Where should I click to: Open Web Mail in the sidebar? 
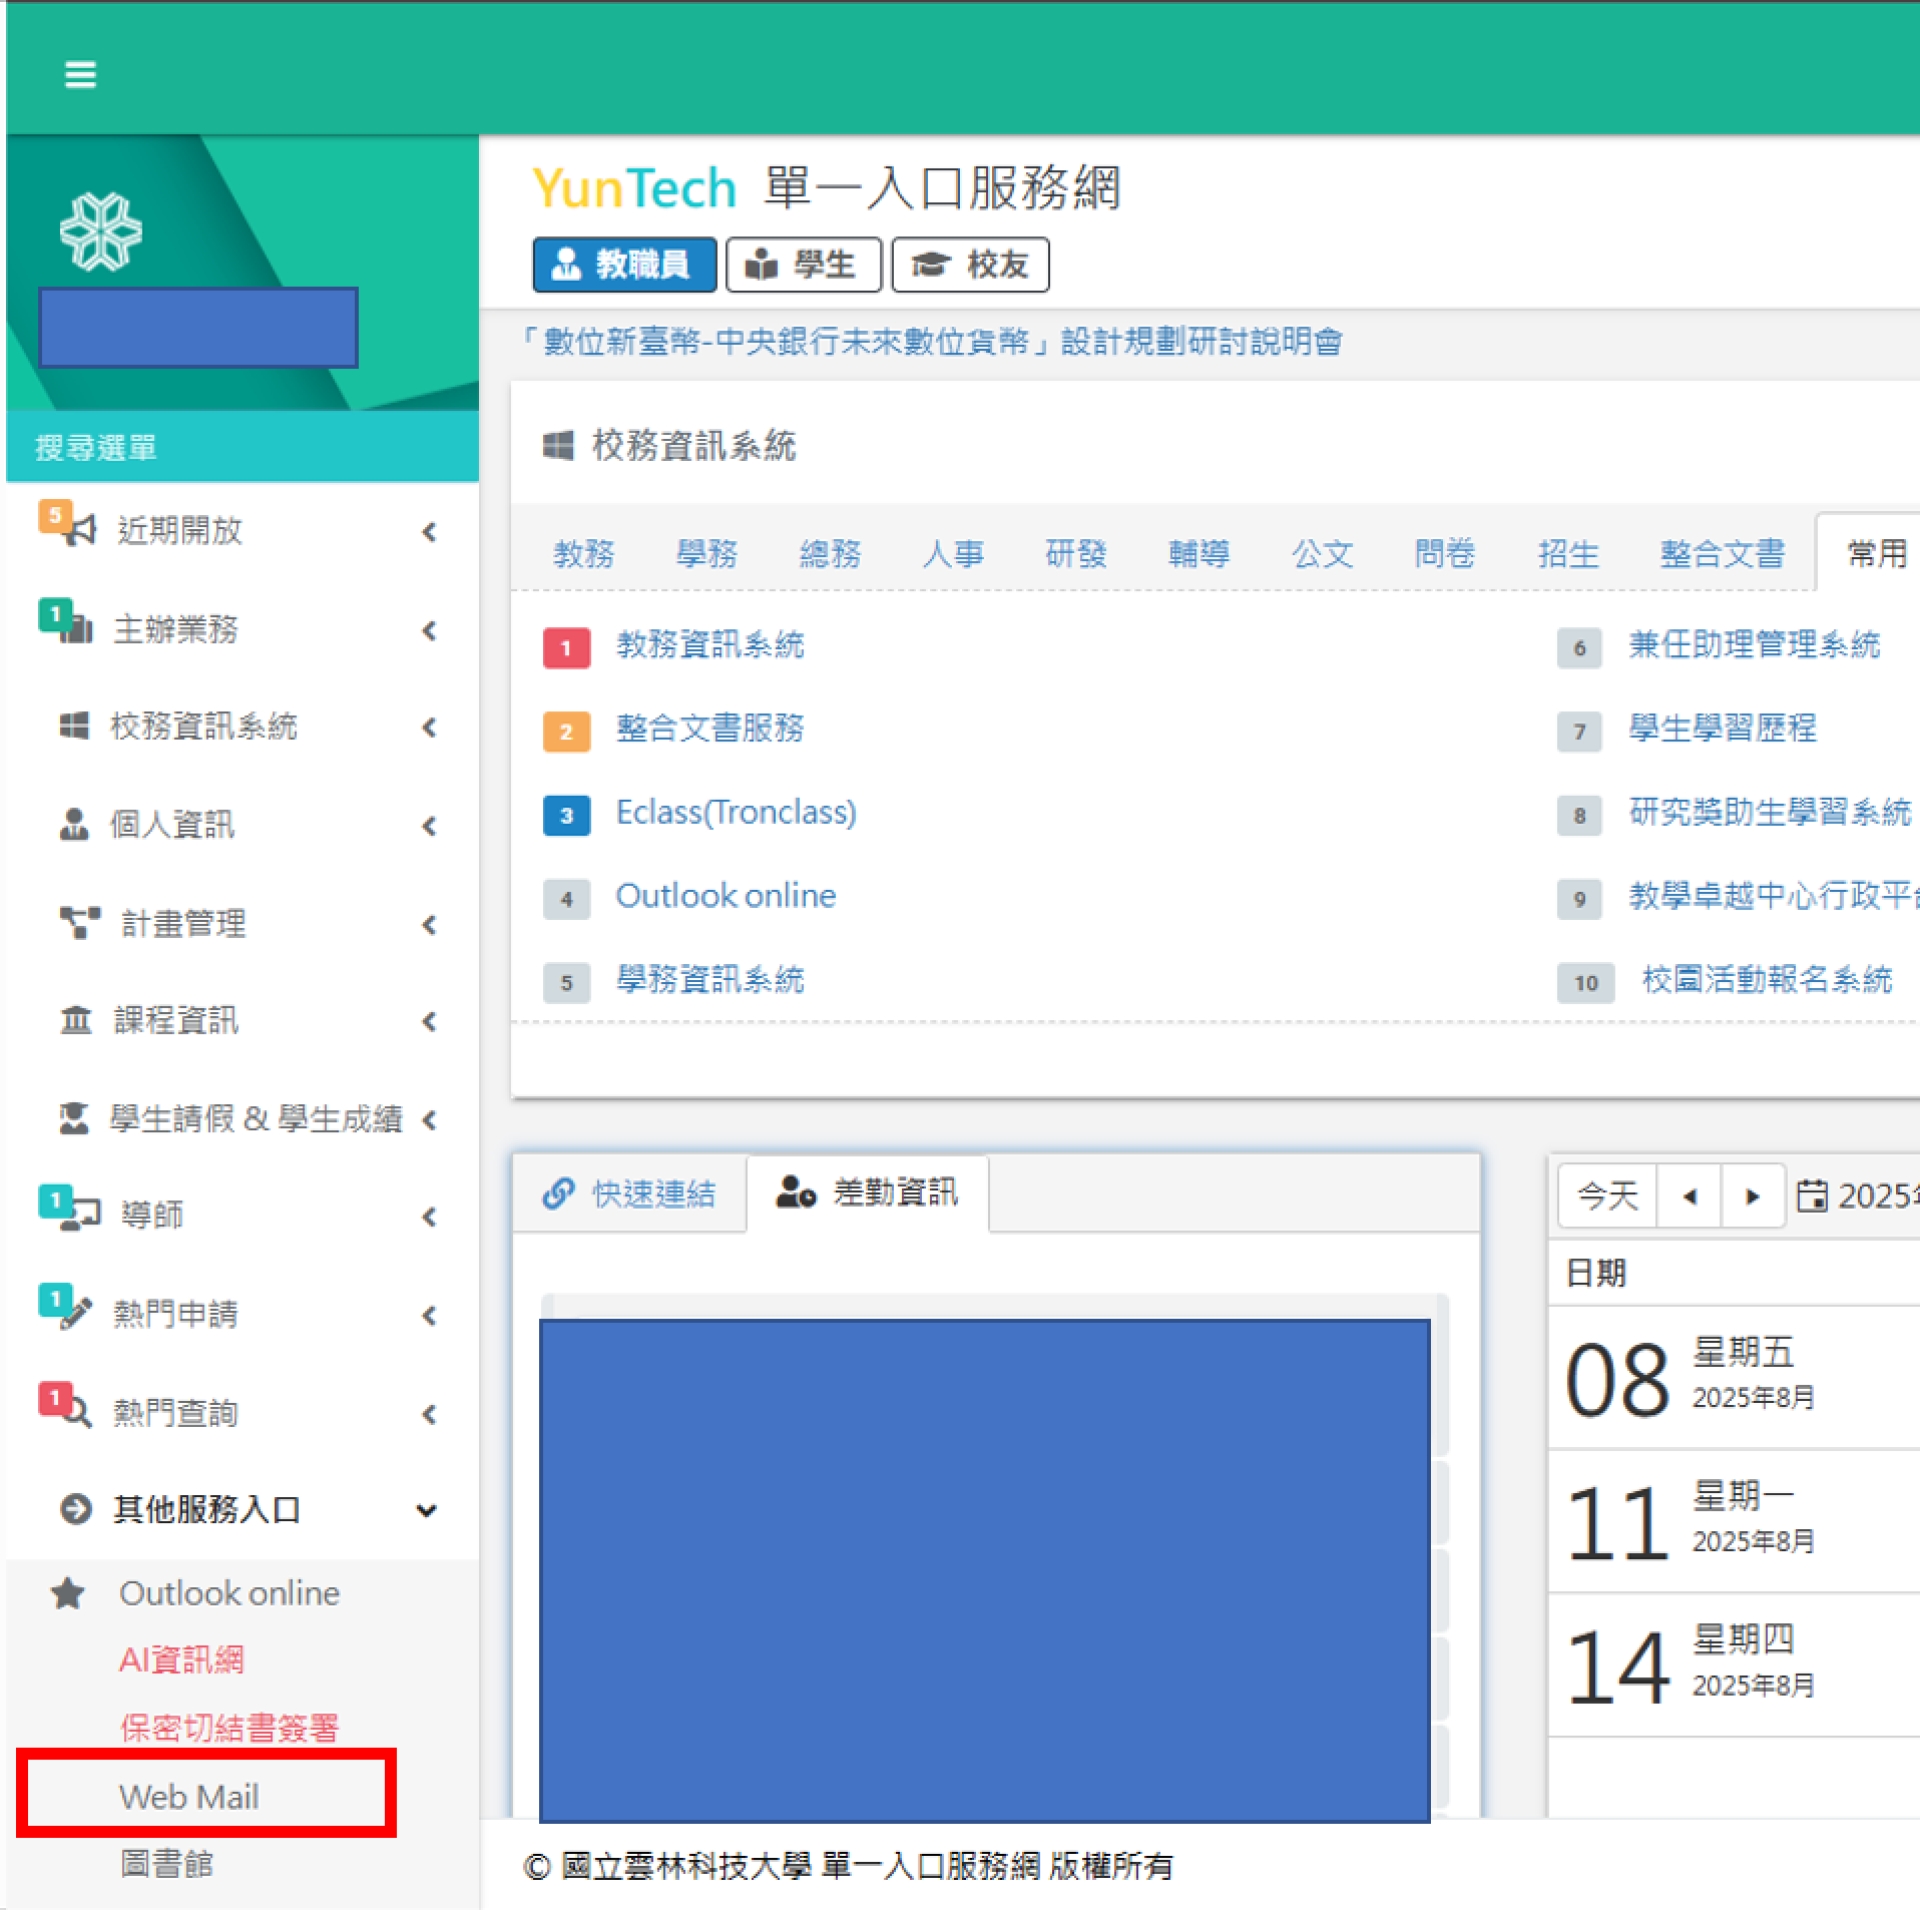[x=189, y=1797]
